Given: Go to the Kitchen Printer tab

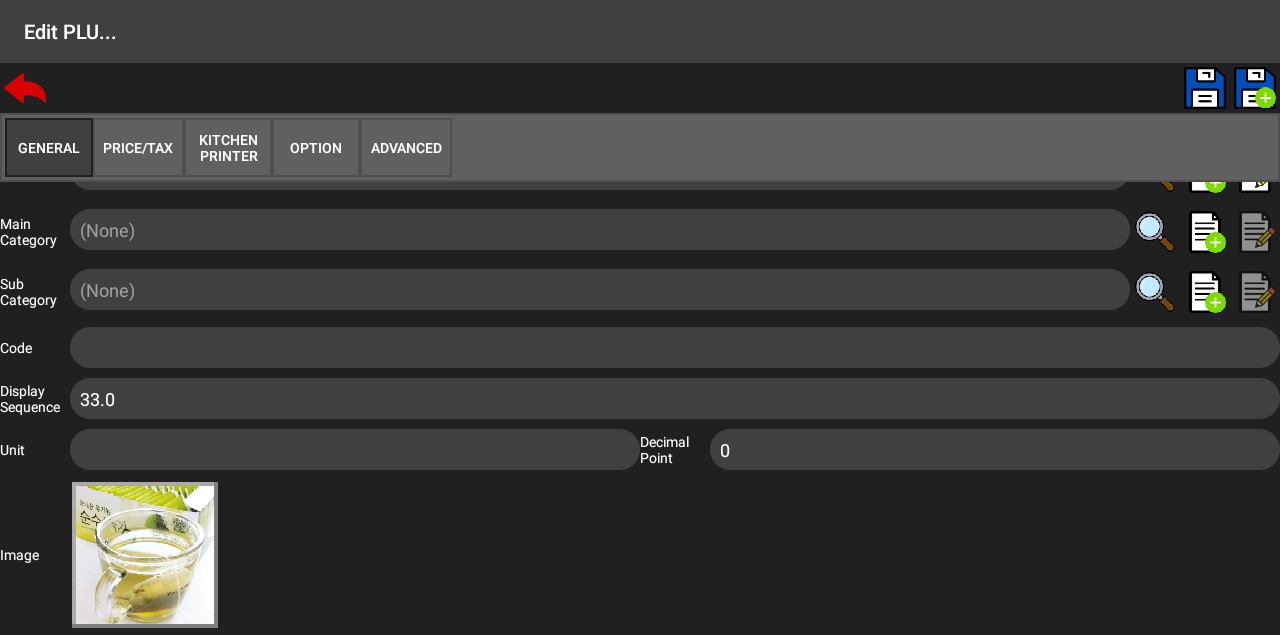Looking at the screenshot, I should (228, 148).
